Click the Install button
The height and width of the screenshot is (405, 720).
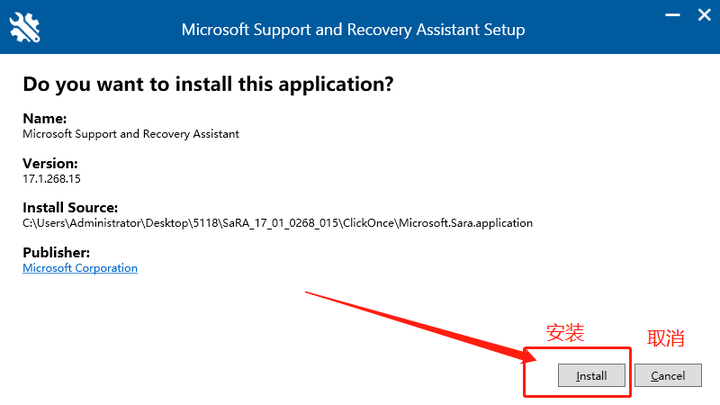tap(591, 376)
